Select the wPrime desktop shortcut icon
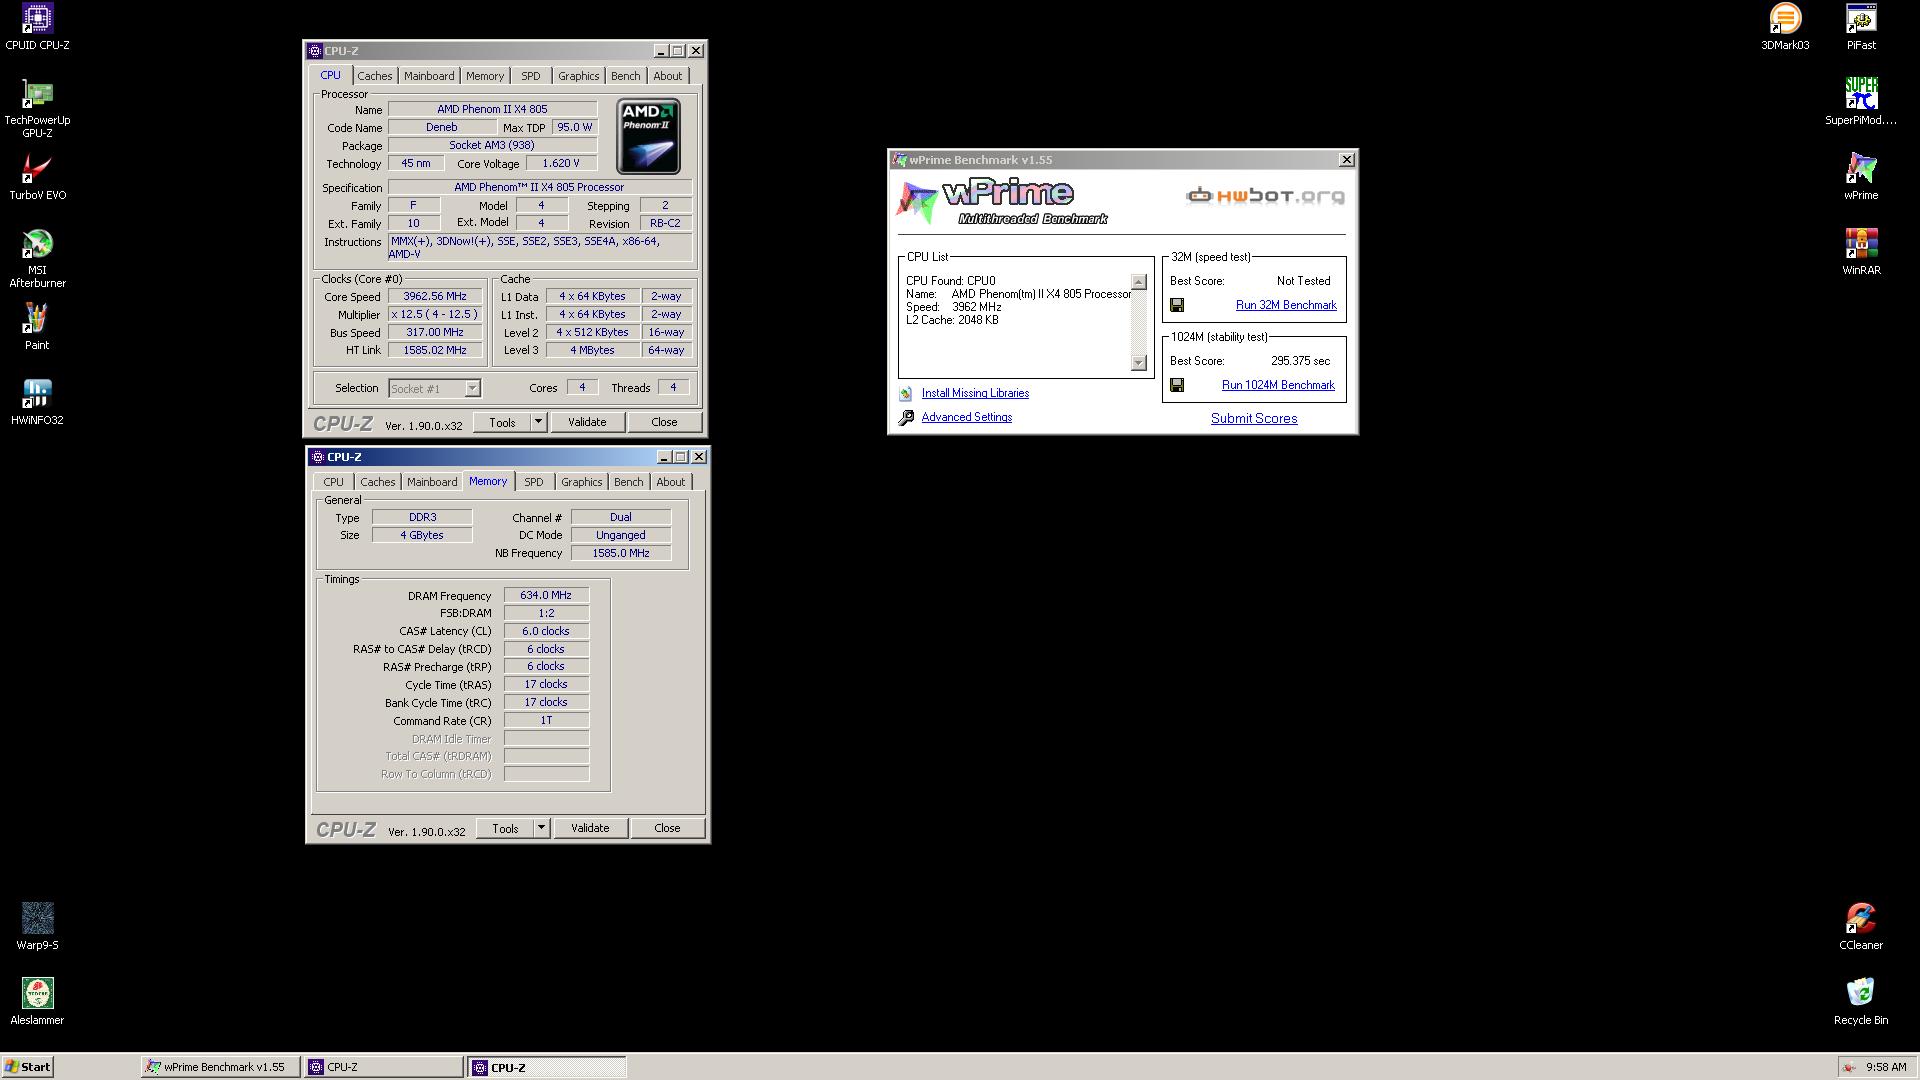The height and width of the screenshot is (1080, 1920). (x=1861, y=177)
